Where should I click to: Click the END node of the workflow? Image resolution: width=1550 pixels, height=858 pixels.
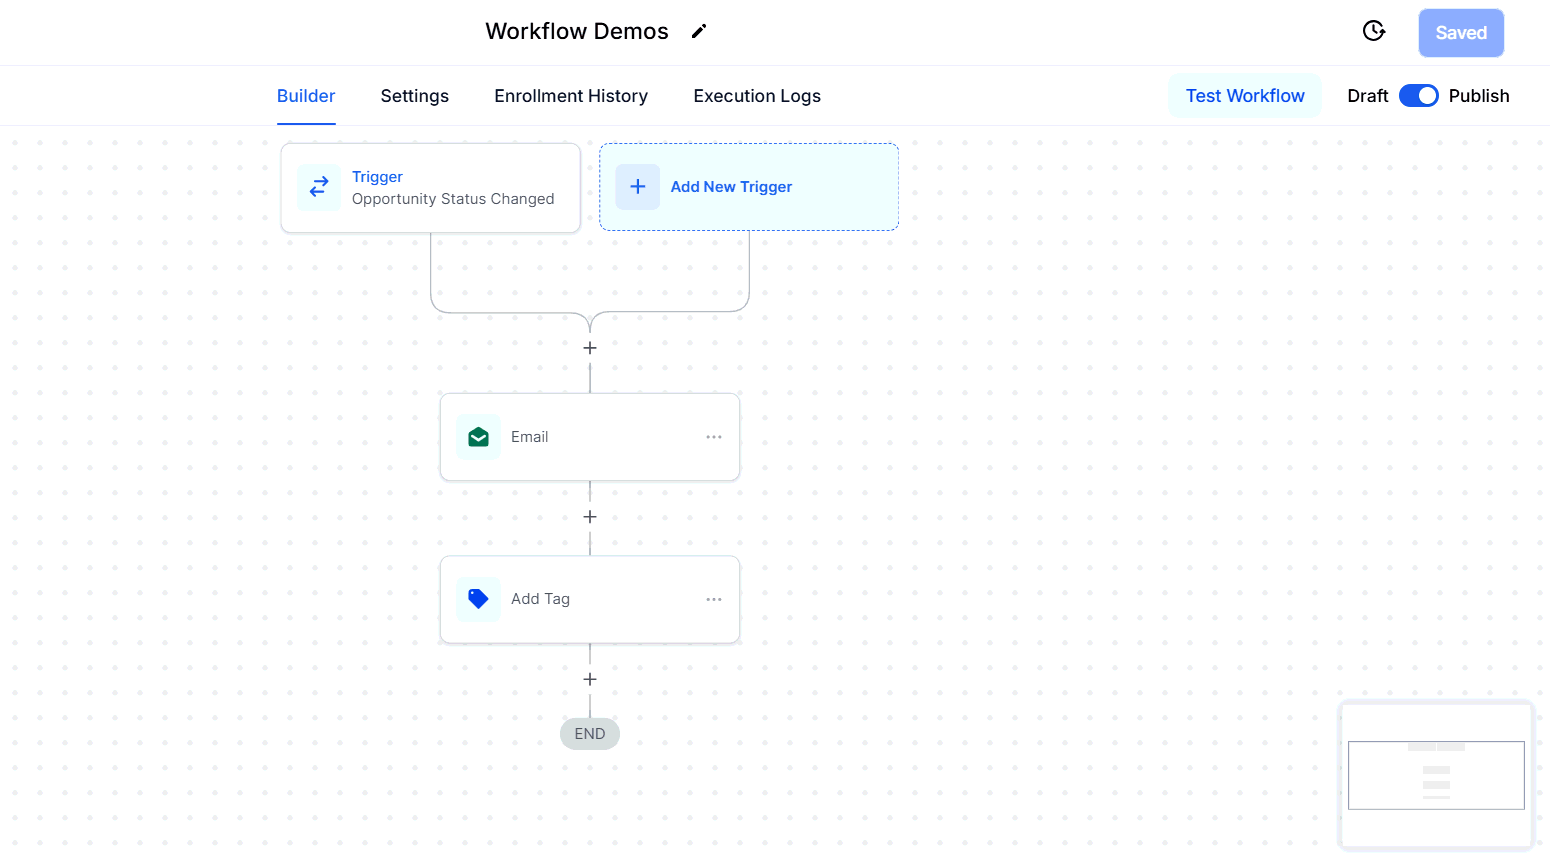coord(589,733)
